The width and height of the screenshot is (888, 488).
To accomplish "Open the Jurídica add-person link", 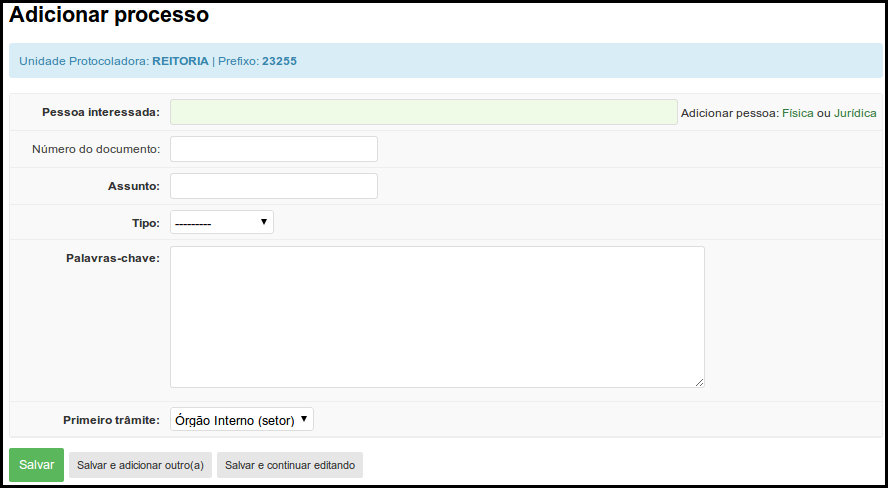I will tap(855, 113).
